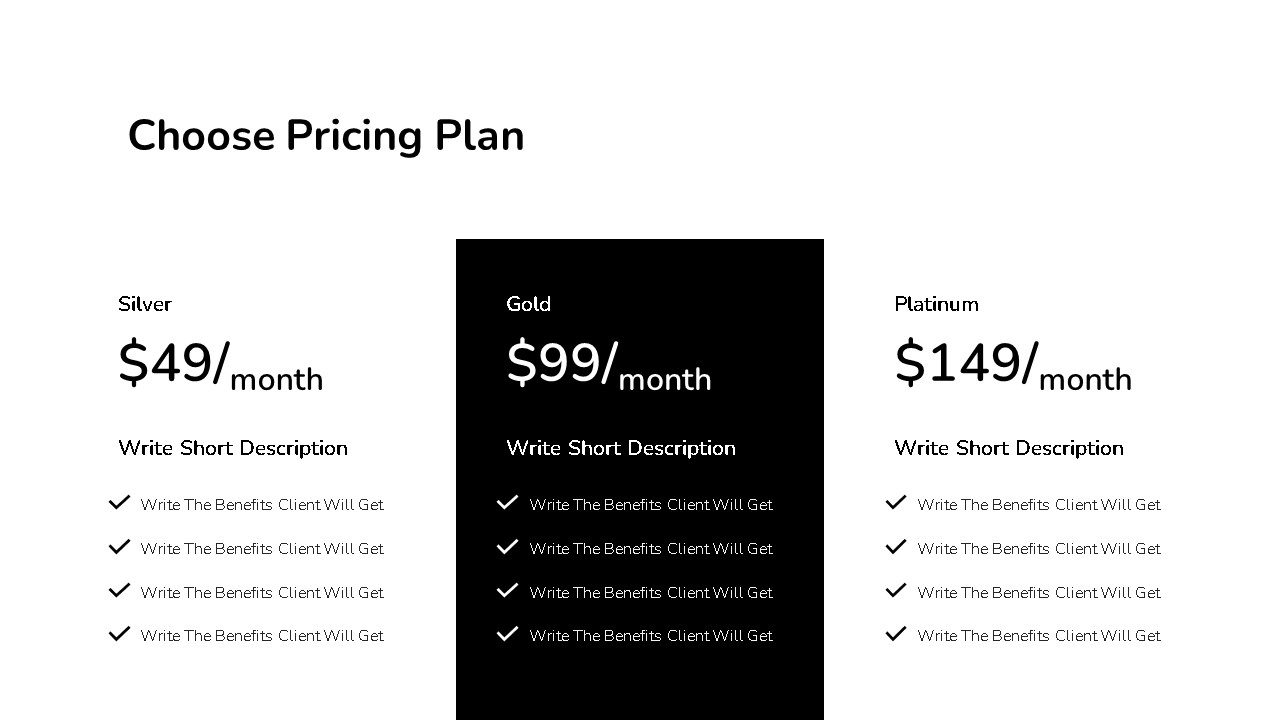Click the fourth checkmark in Platinum column
The image size is (1280, 720).
click(x=896, y=633)
